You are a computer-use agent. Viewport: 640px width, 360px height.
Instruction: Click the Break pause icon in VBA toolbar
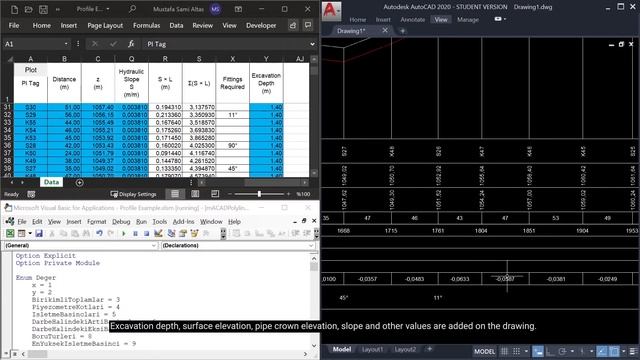click(x=135, y=233)
